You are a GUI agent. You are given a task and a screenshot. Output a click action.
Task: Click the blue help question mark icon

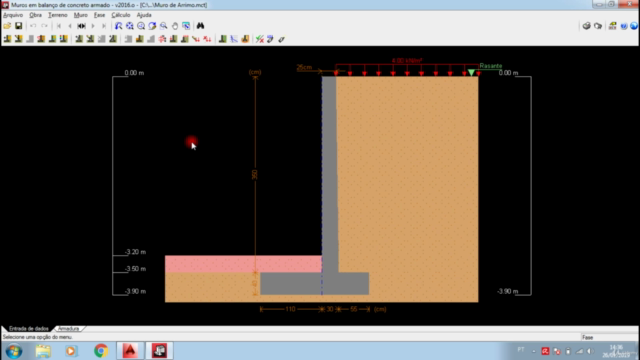coord(624,26)
